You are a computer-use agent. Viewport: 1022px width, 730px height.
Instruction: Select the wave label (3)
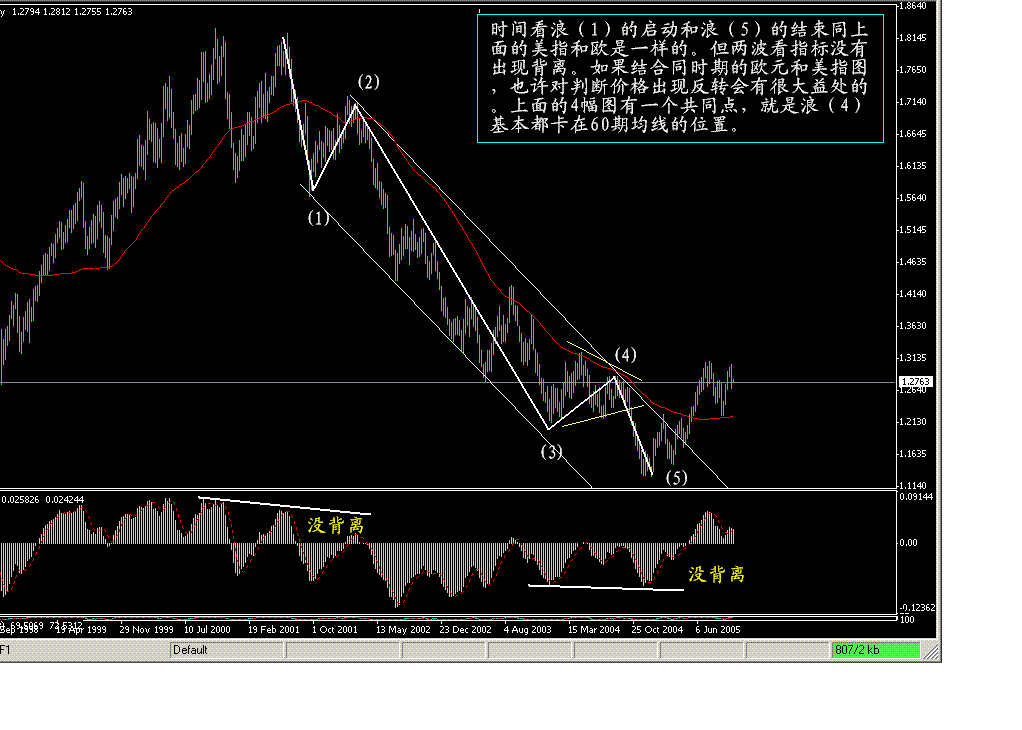point(551,452)
